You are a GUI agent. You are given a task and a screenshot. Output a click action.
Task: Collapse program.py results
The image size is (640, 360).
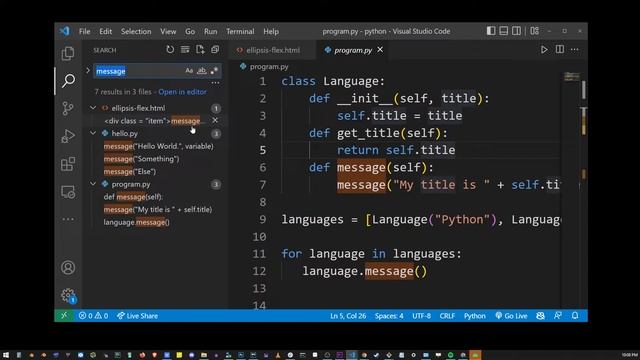(93, 184)
